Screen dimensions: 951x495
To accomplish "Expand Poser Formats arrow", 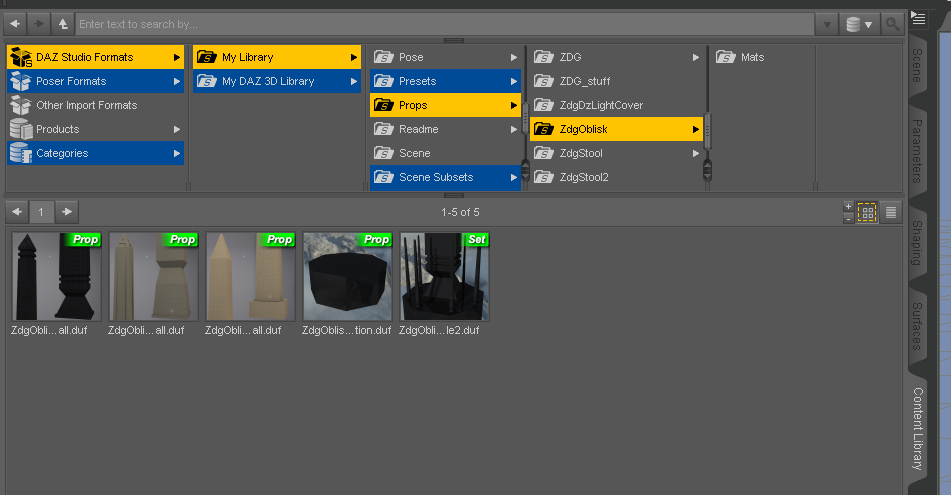I will click(176, 81).
